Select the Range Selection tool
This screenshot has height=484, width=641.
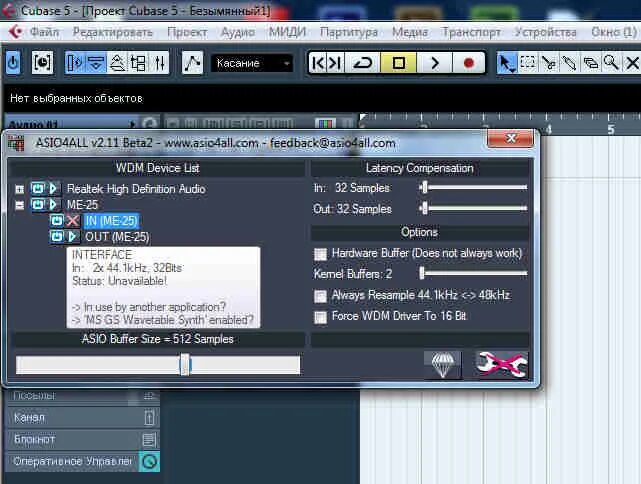pyautogui.click(x=527, y=63)
